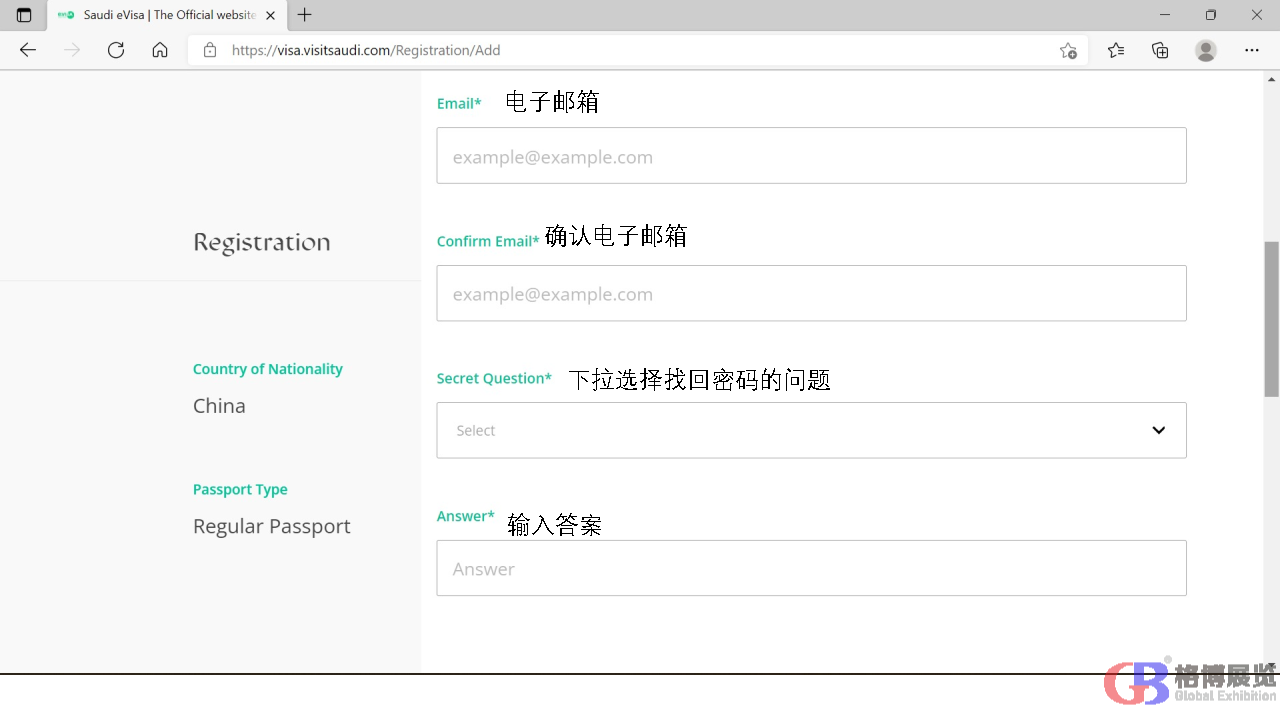Open the Favorites list icon
The height and width of the screenshot is (720, 1280).
[x=1116, y=50]
